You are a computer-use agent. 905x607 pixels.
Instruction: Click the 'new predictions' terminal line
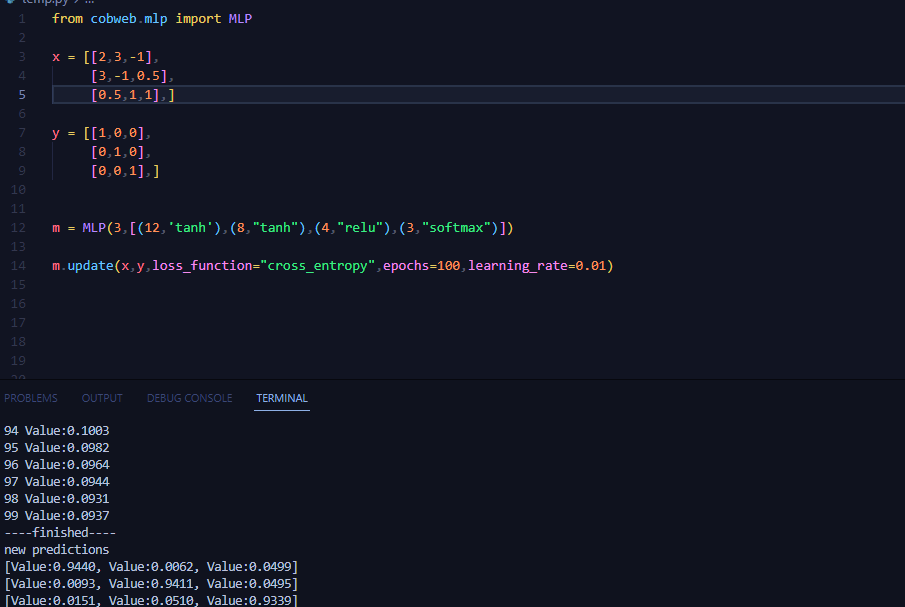click(57, 550)
